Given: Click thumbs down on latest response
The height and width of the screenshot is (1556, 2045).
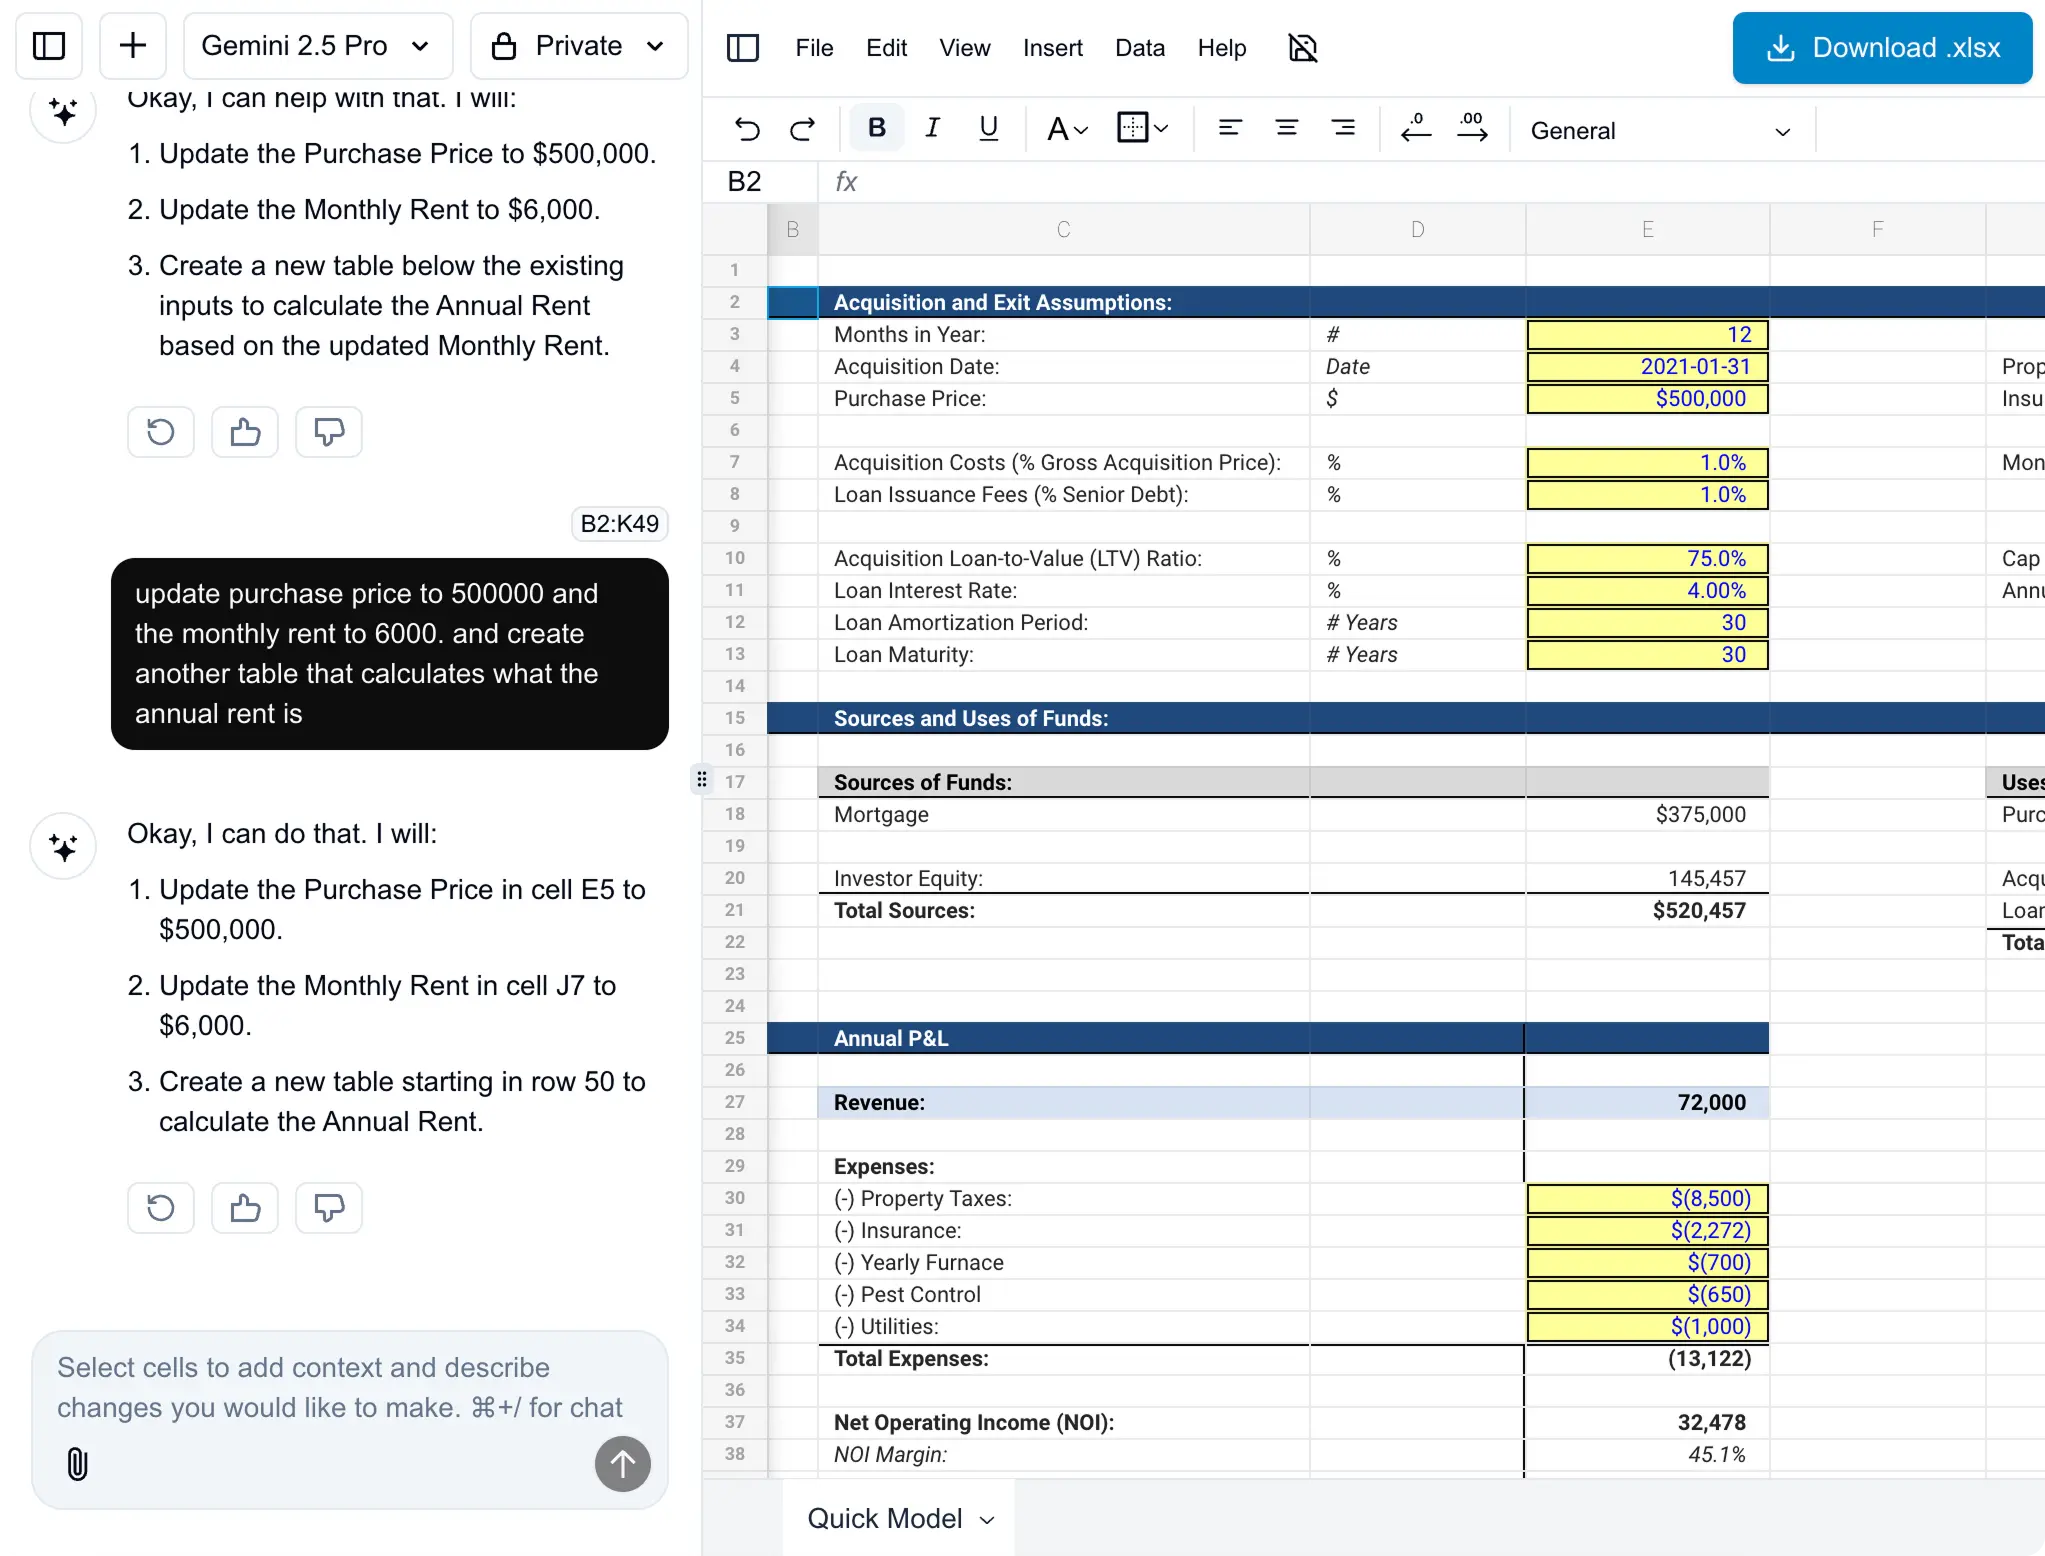Looking at the screenshot, I should [329, 1208].
